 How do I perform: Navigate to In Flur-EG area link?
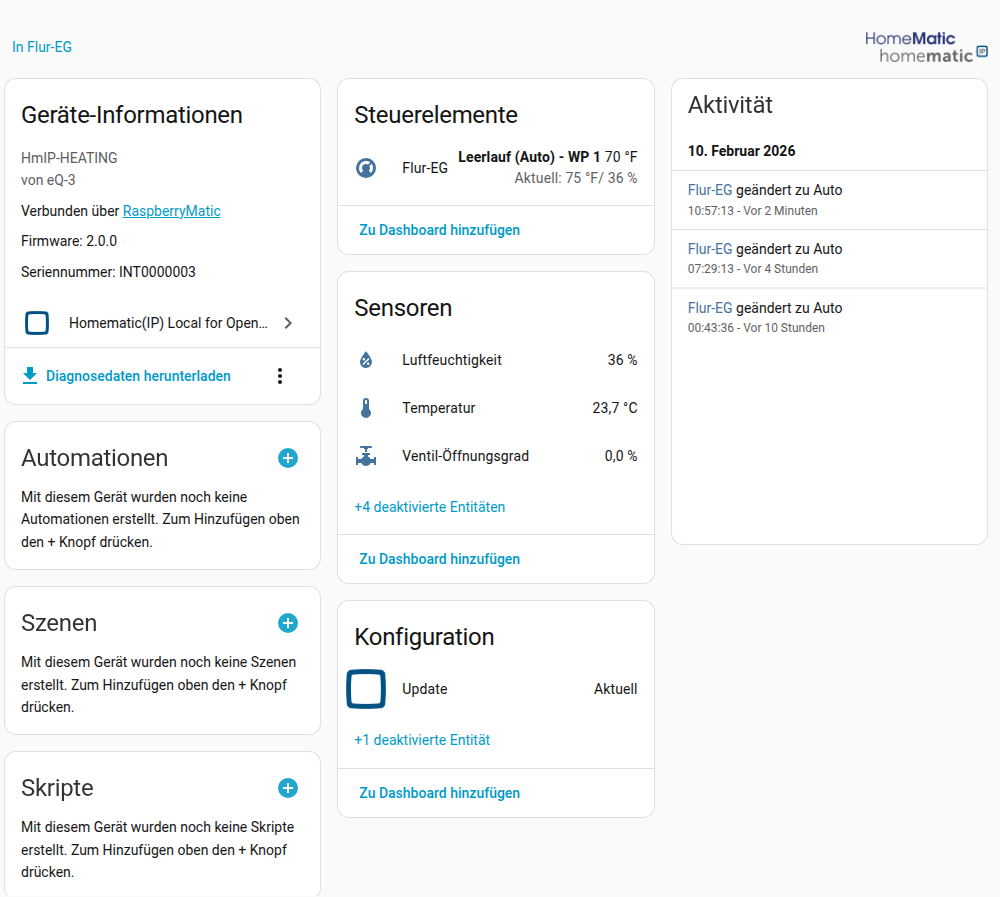[42, 47]
